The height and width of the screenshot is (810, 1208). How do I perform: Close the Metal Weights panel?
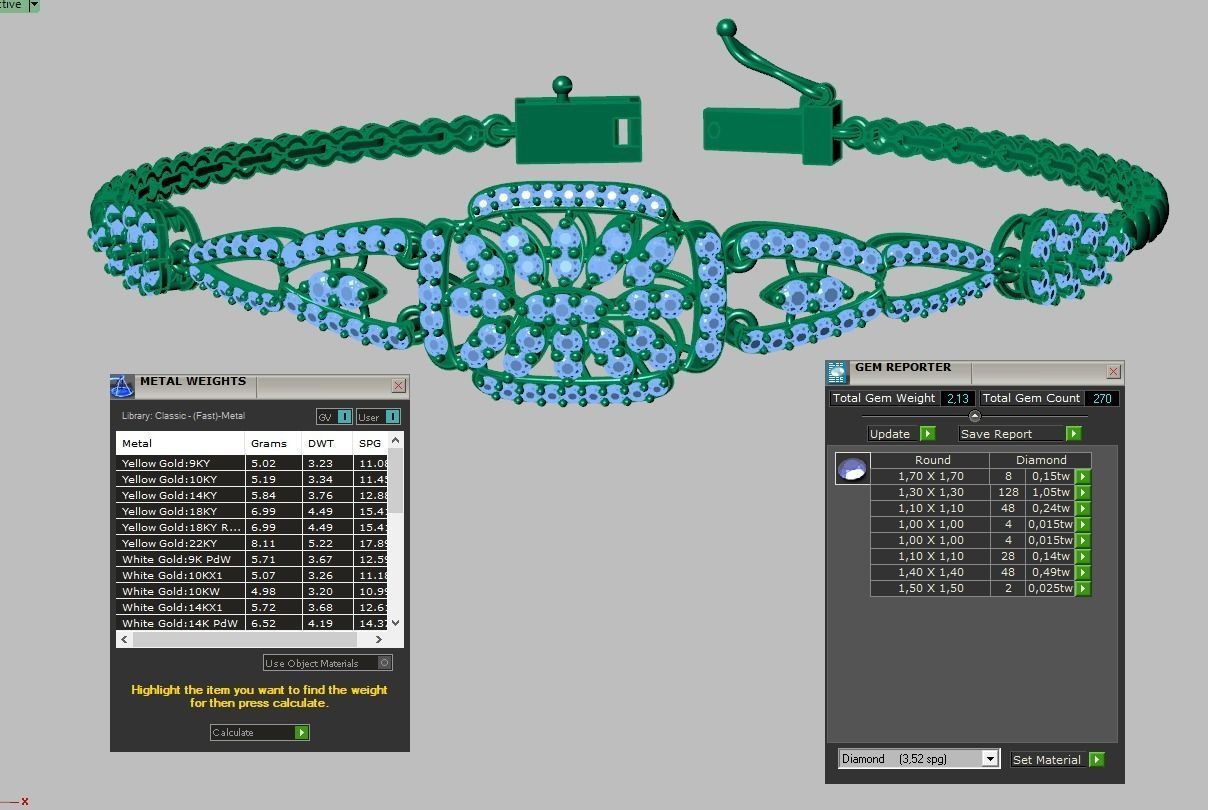tap(398, 385)
